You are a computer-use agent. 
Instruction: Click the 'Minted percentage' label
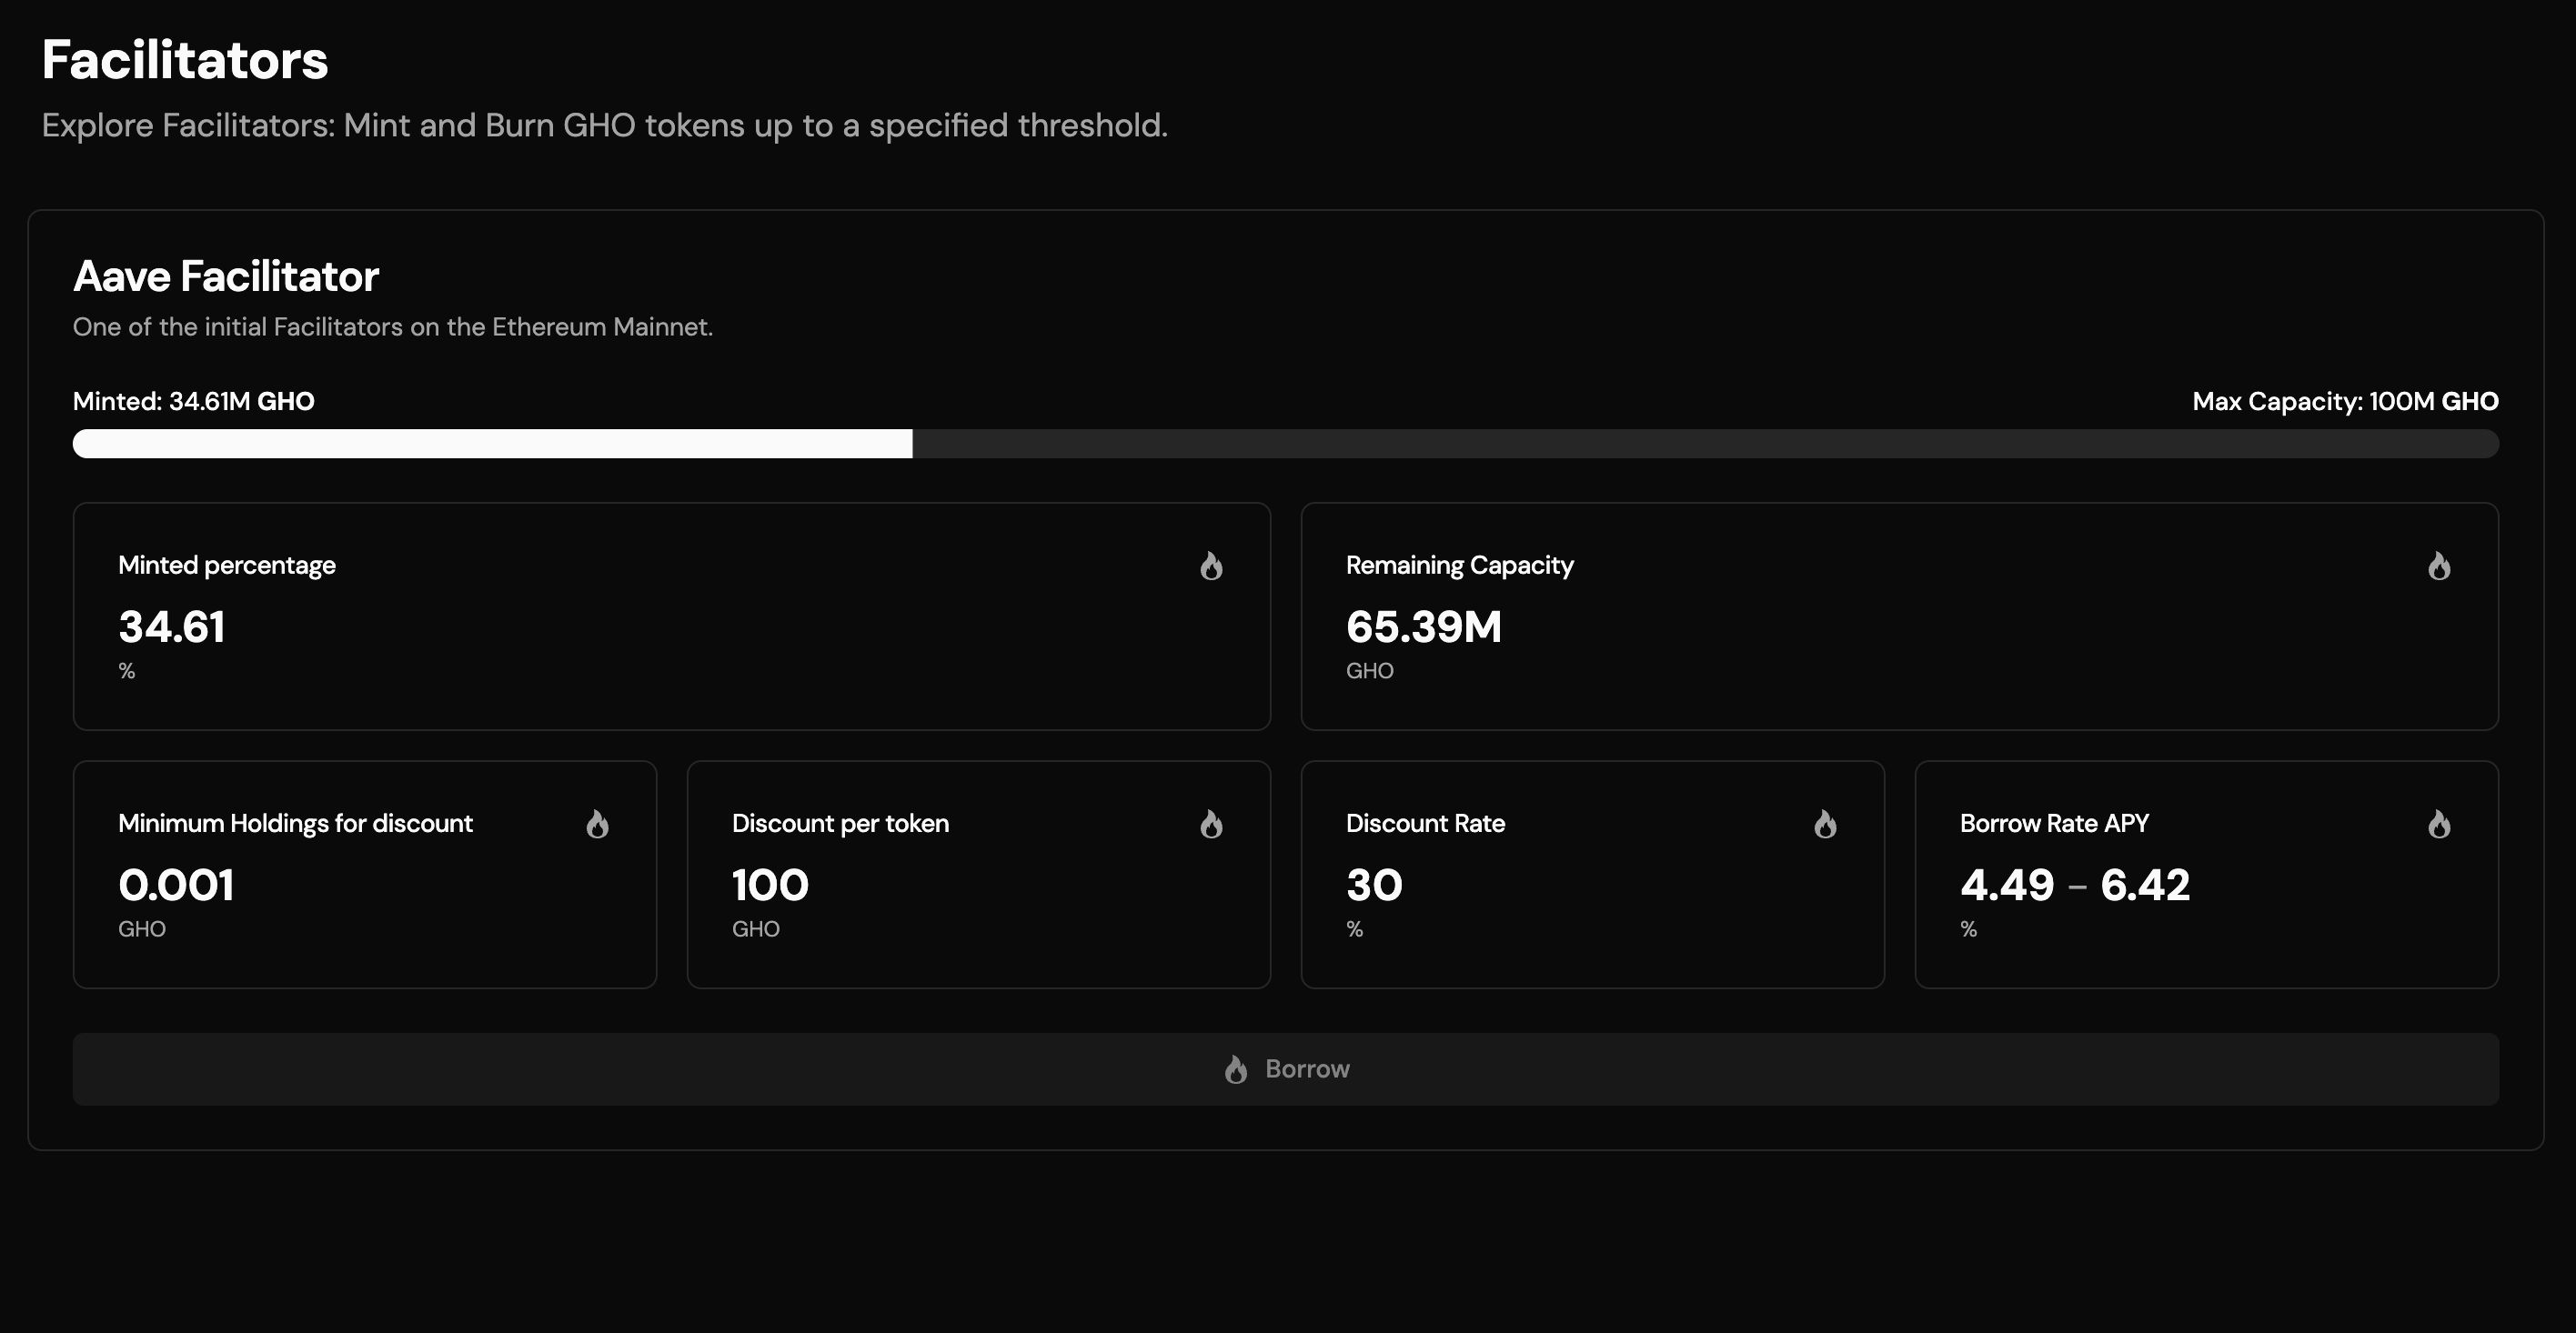click(227, 565)
